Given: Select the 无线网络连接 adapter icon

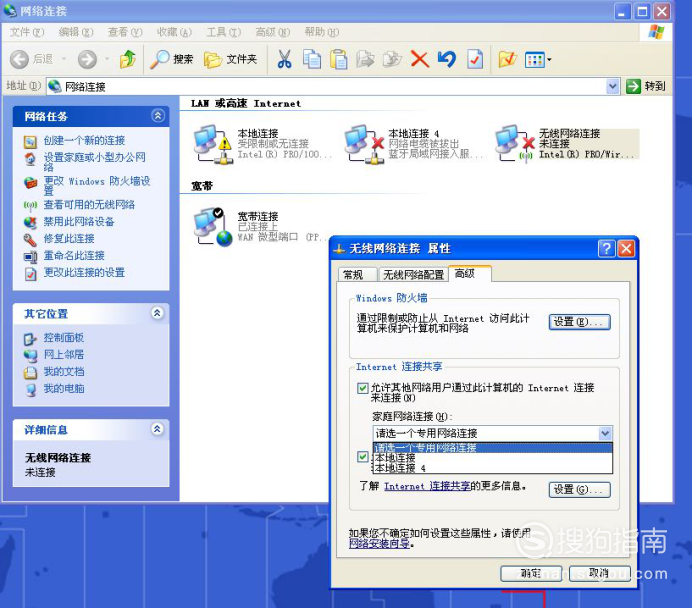Looking at the screenshot, I should point(515,145).
